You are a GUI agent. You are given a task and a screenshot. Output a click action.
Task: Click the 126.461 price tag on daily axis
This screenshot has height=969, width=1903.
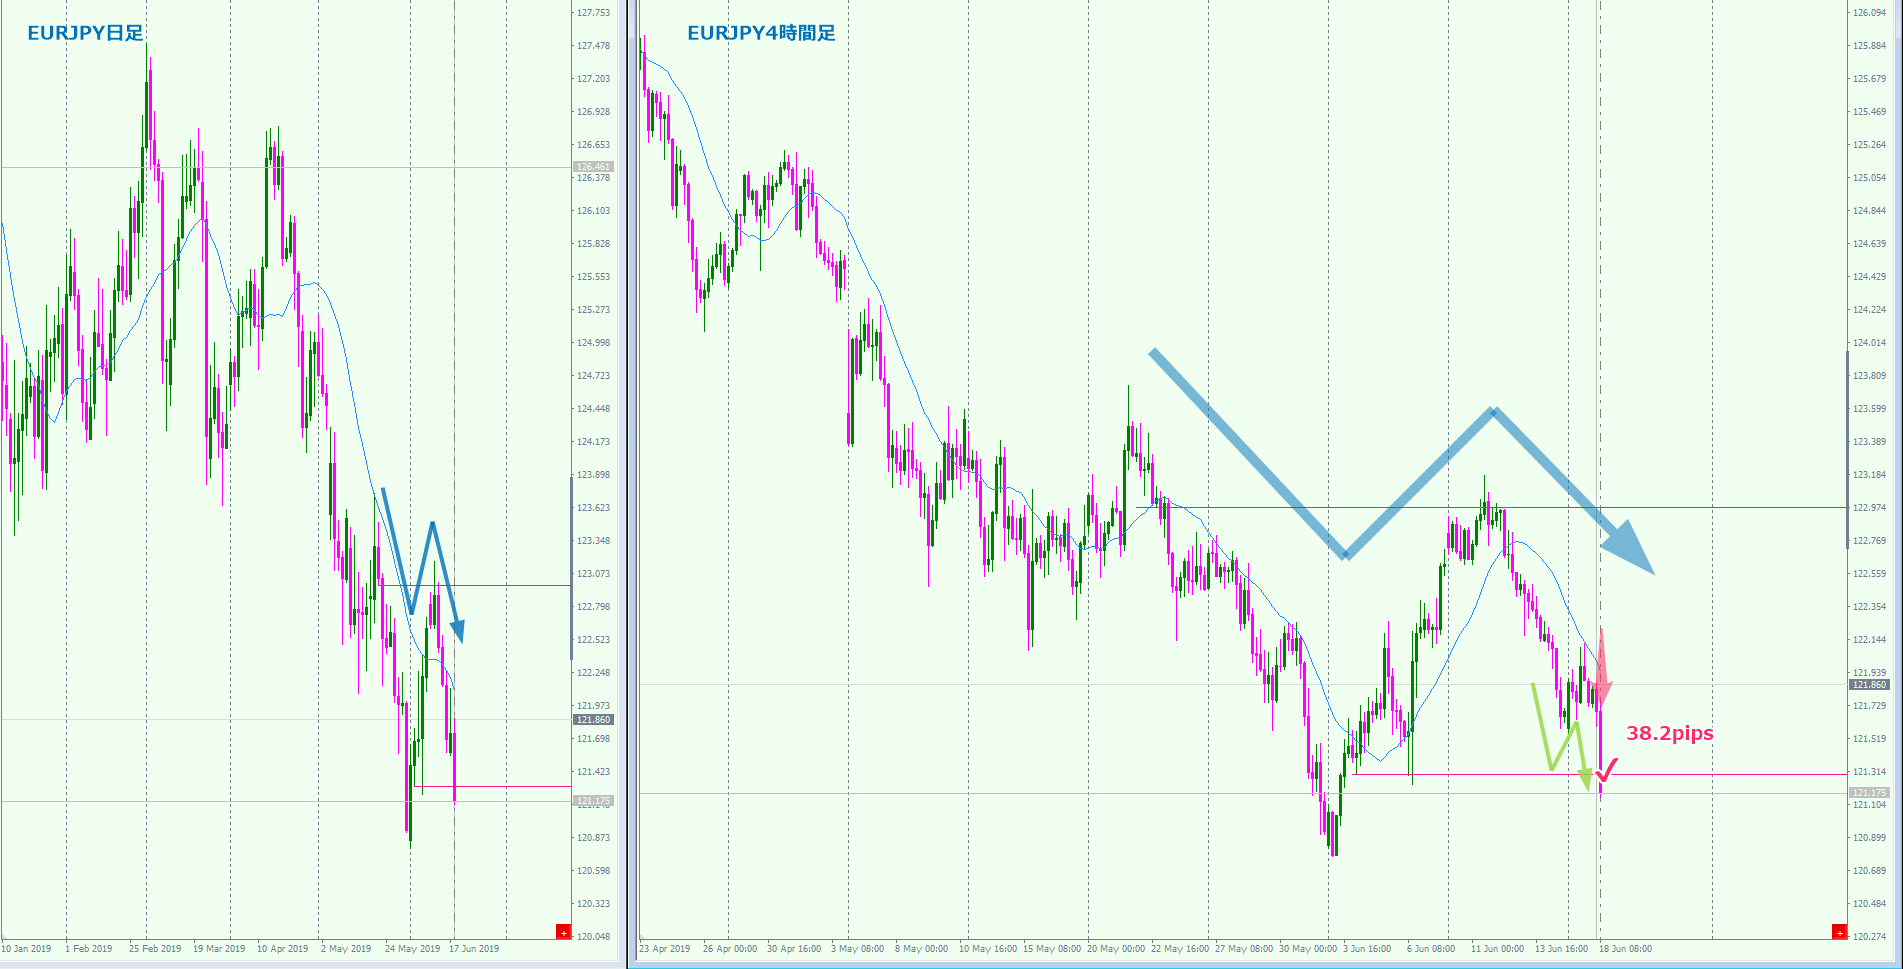(x=593, y=167)
